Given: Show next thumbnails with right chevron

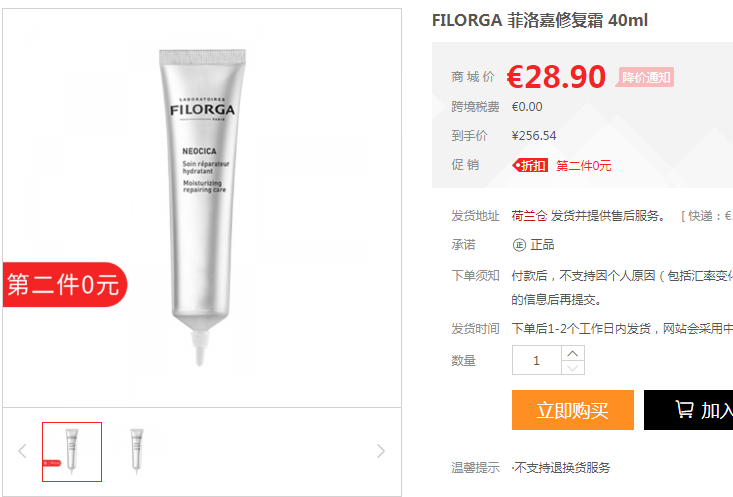Looking at the screenshot, I should [381, 451].
